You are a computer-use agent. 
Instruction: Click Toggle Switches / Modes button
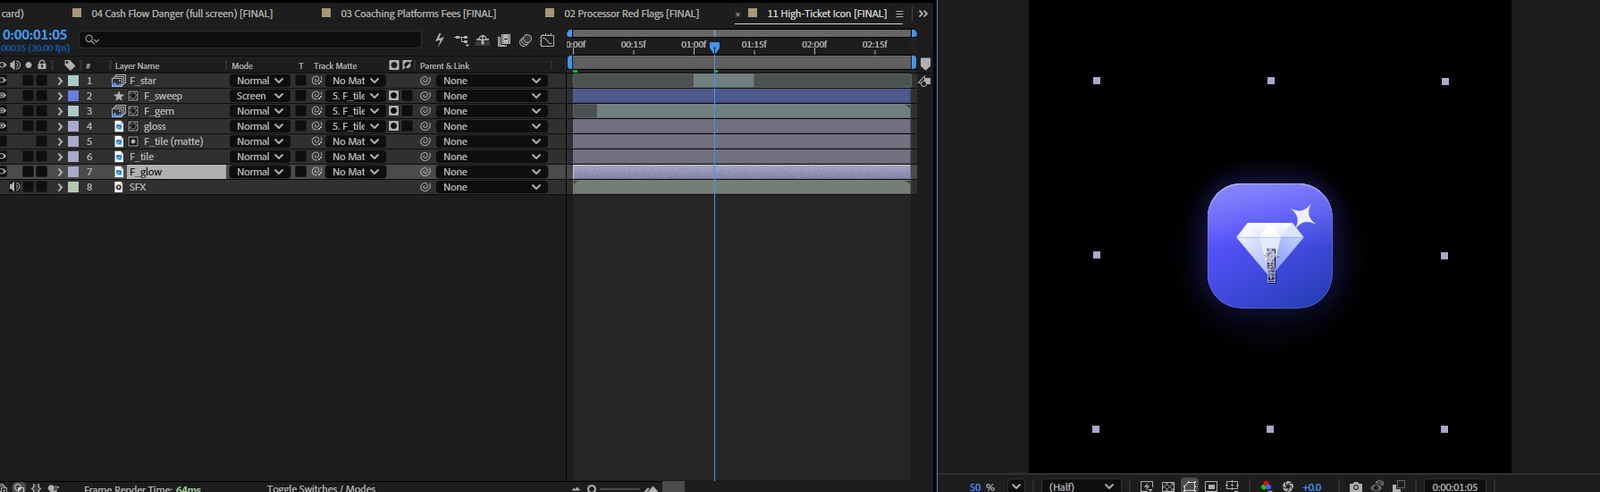[x=321, y=488]
